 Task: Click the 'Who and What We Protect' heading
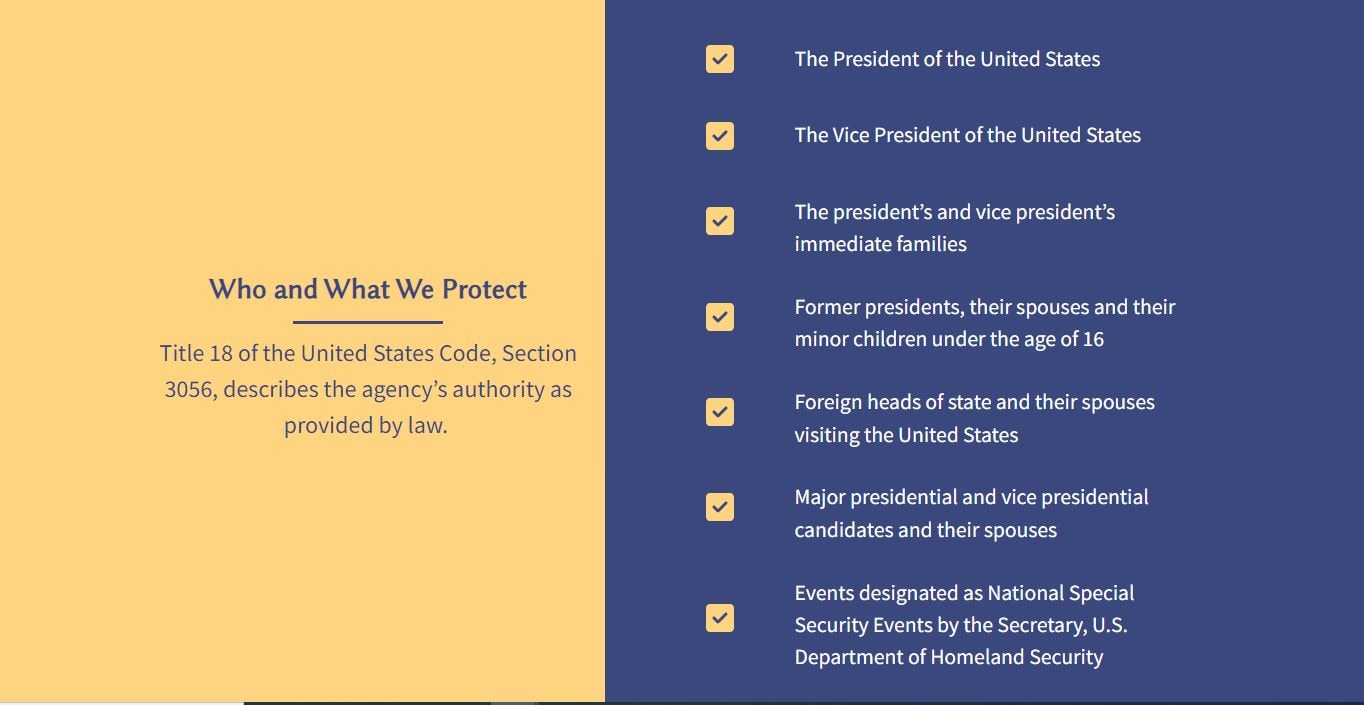(x=367, y=289)
